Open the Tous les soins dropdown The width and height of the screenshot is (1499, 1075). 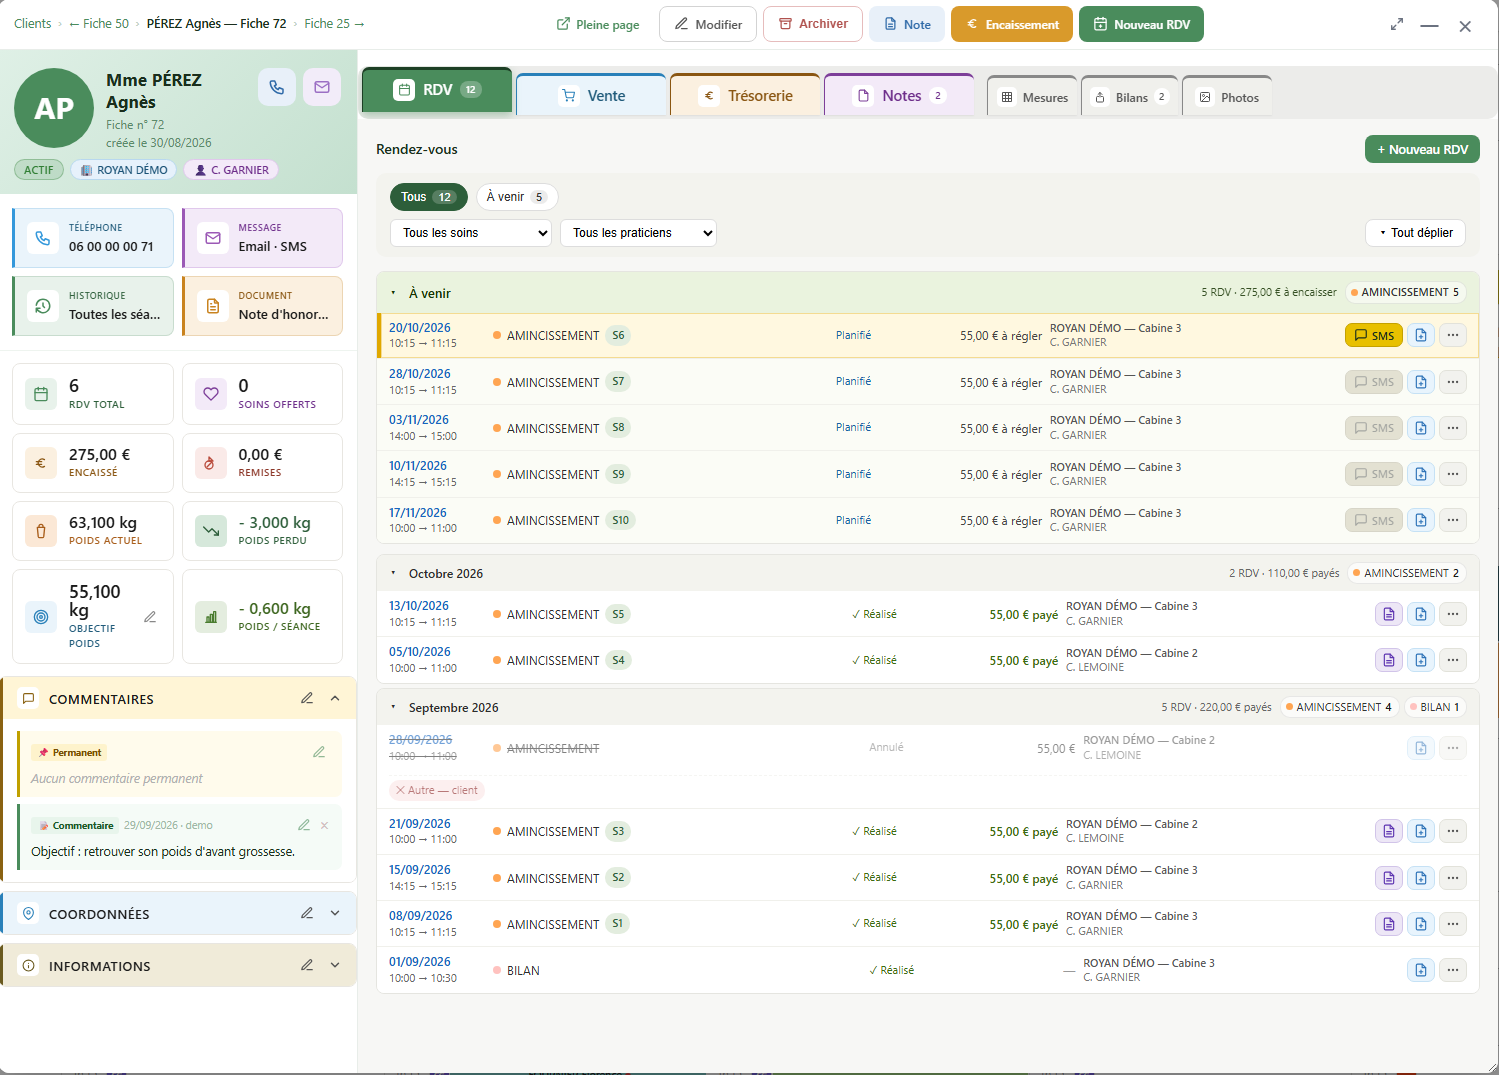(471, 233)
